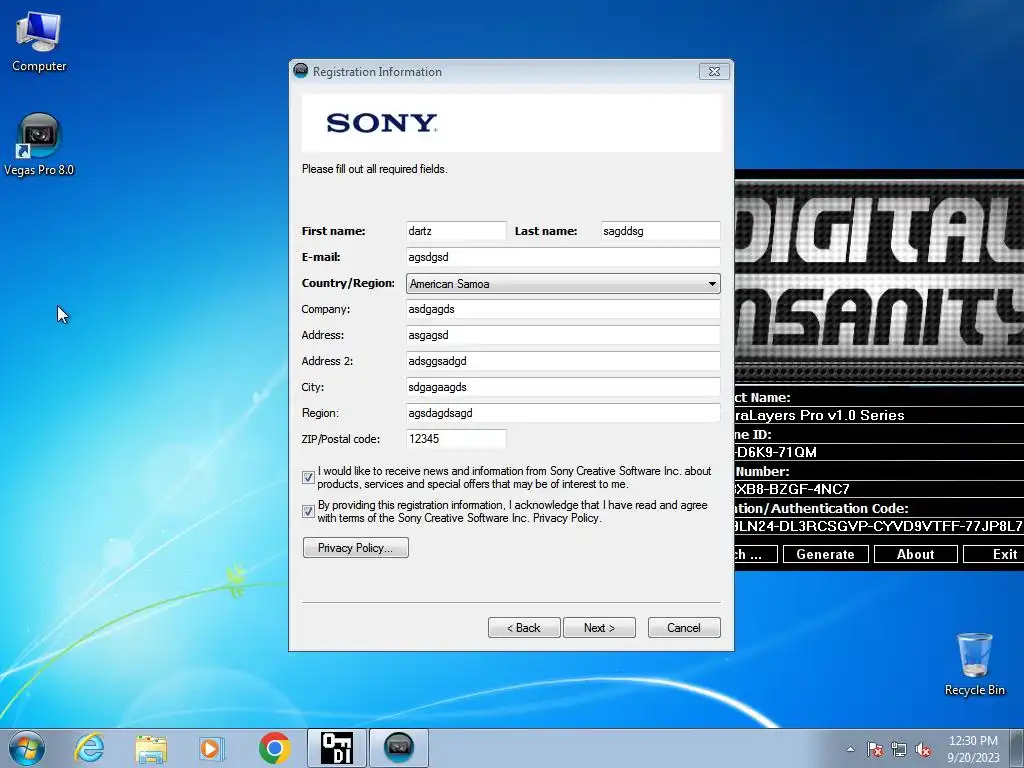This screenshot has height=768, width=1024.
Task: Open the Recycle Bin on desktop
Action: click(974, 664)
